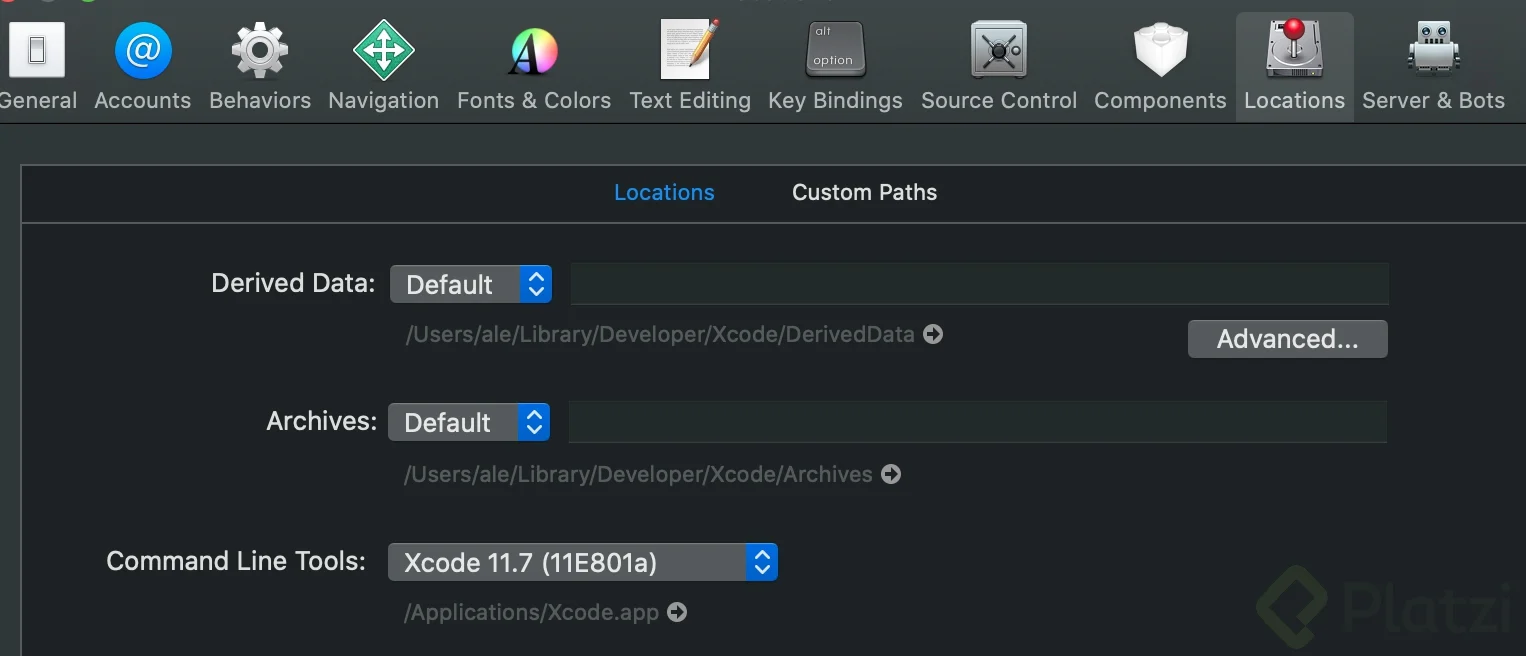
Task: Click the Archives path field
Action: [978, 422]
